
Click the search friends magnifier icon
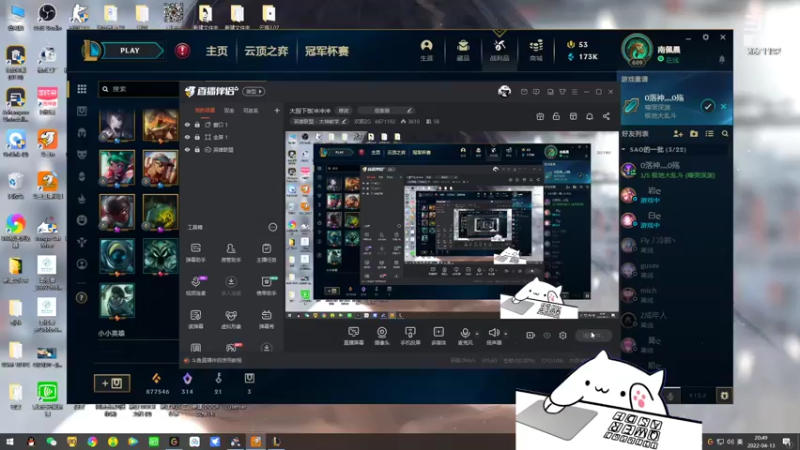725,134
